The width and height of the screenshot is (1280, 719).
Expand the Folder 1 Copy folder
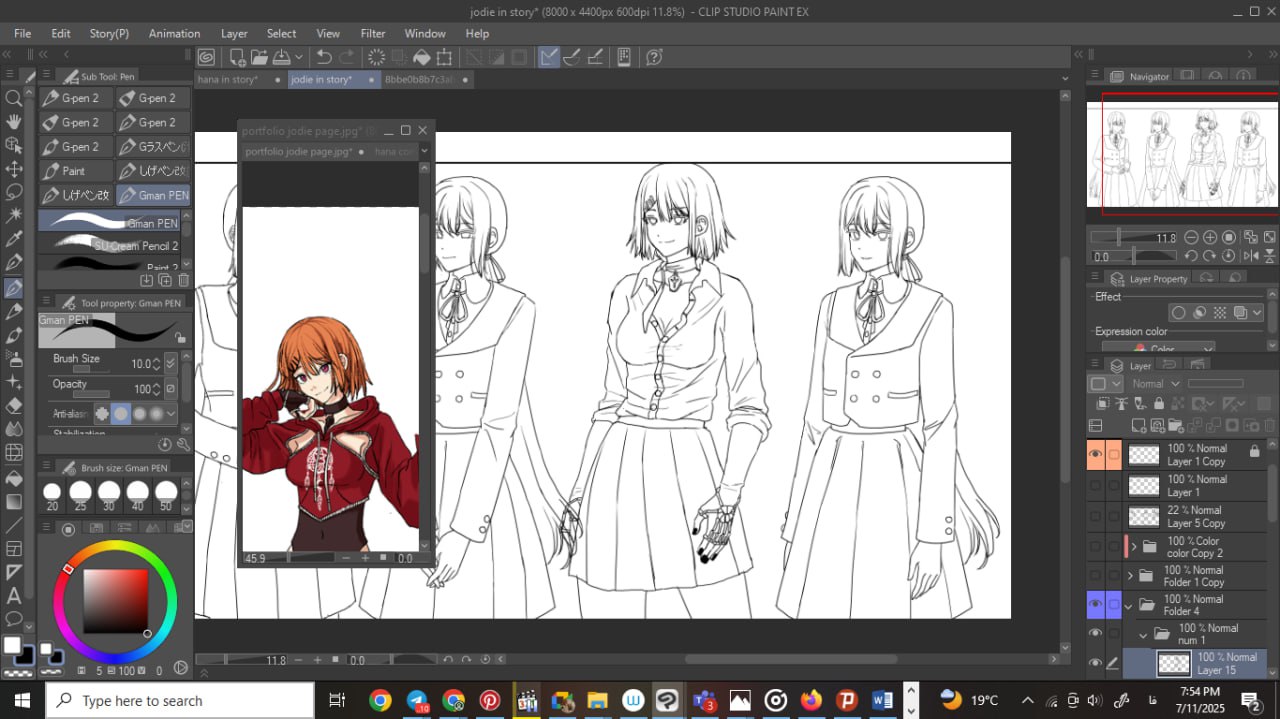[1130, 576]
